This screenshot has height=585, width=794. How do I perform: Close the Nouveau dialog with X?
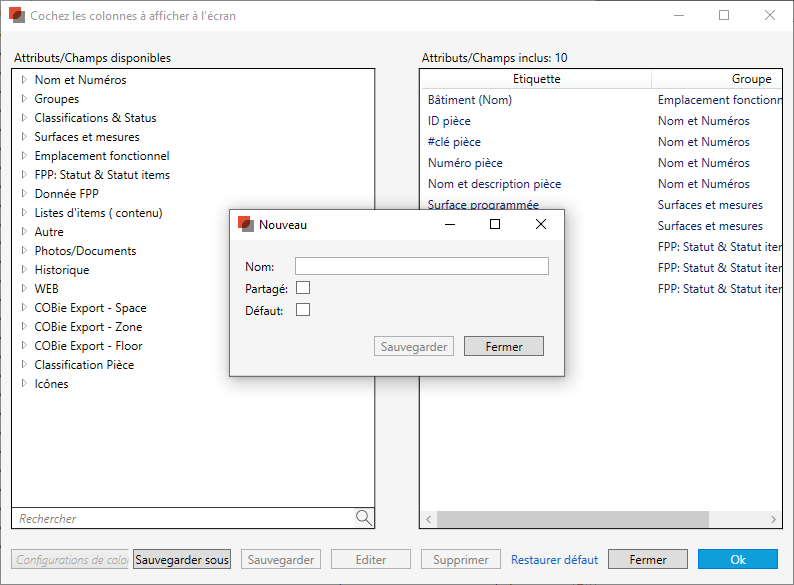tap(541, 224)
